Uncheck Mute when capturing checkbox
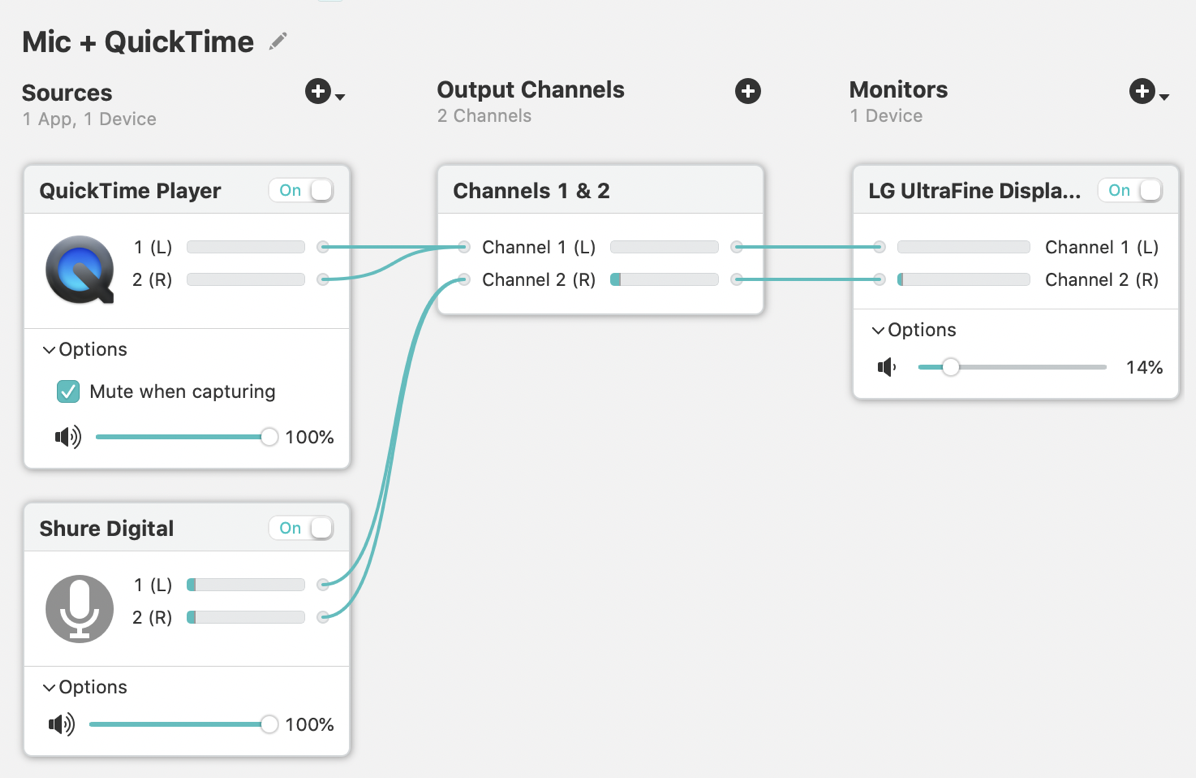 point(68,391)
